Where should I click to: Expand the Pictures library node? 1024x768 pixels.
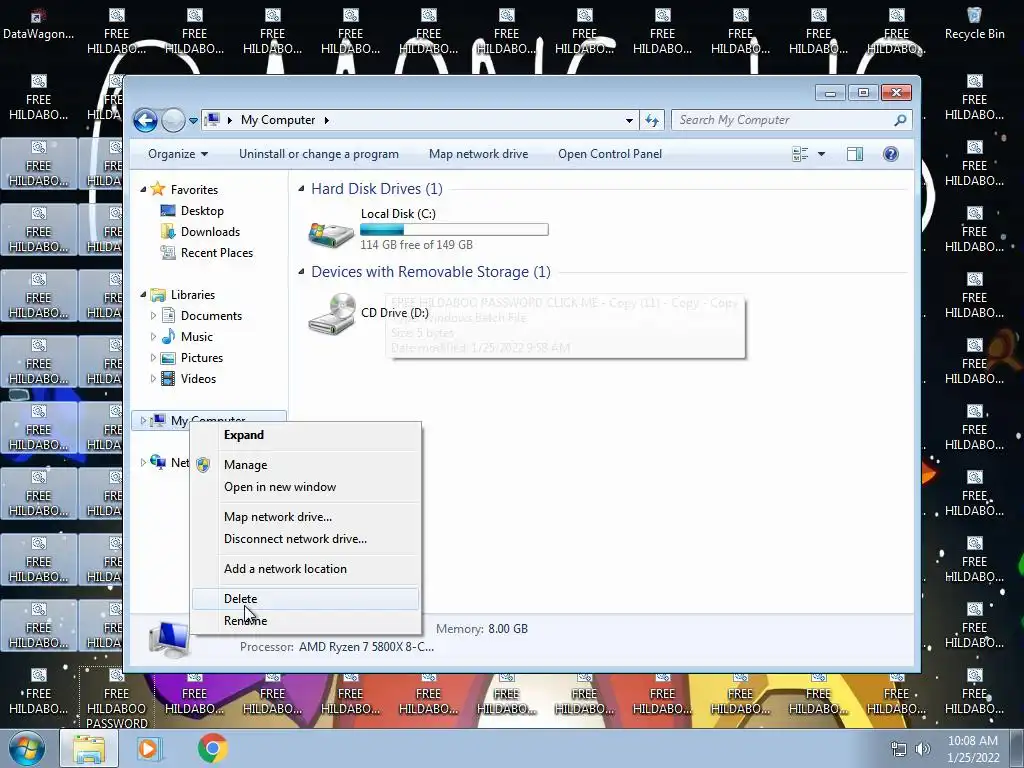point(153,358)
